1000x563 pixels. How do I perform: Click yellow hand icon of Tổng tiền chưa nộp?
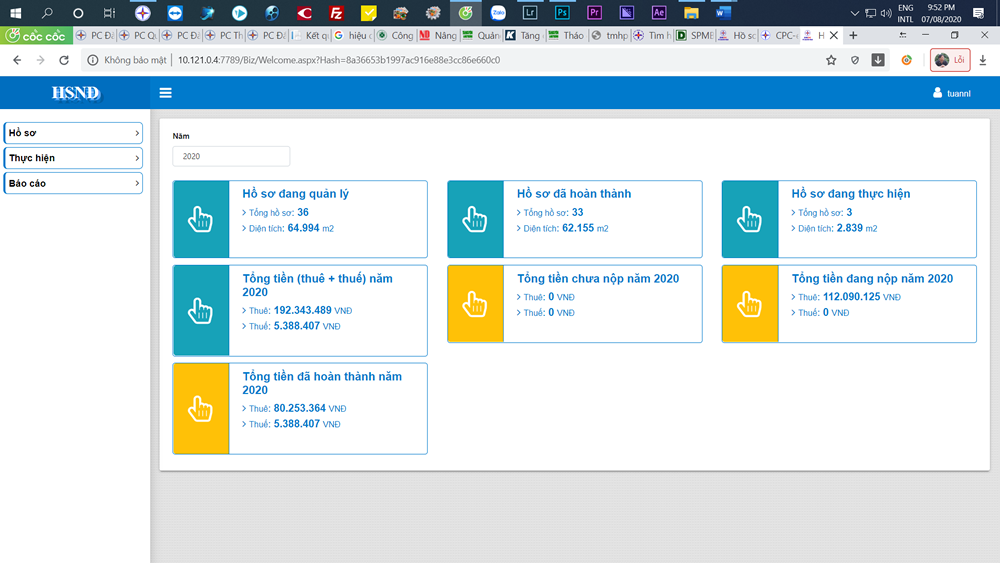coord(475,304)
